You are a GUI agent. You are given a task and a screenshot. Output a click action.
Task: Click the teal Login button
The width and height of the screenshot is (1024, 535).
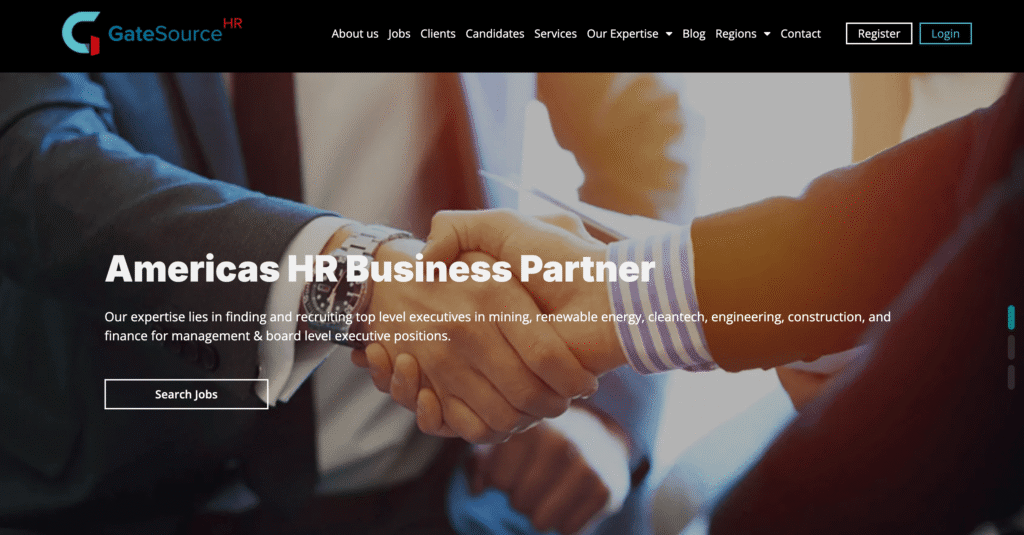pyautogui.click(x=945, y=33)
